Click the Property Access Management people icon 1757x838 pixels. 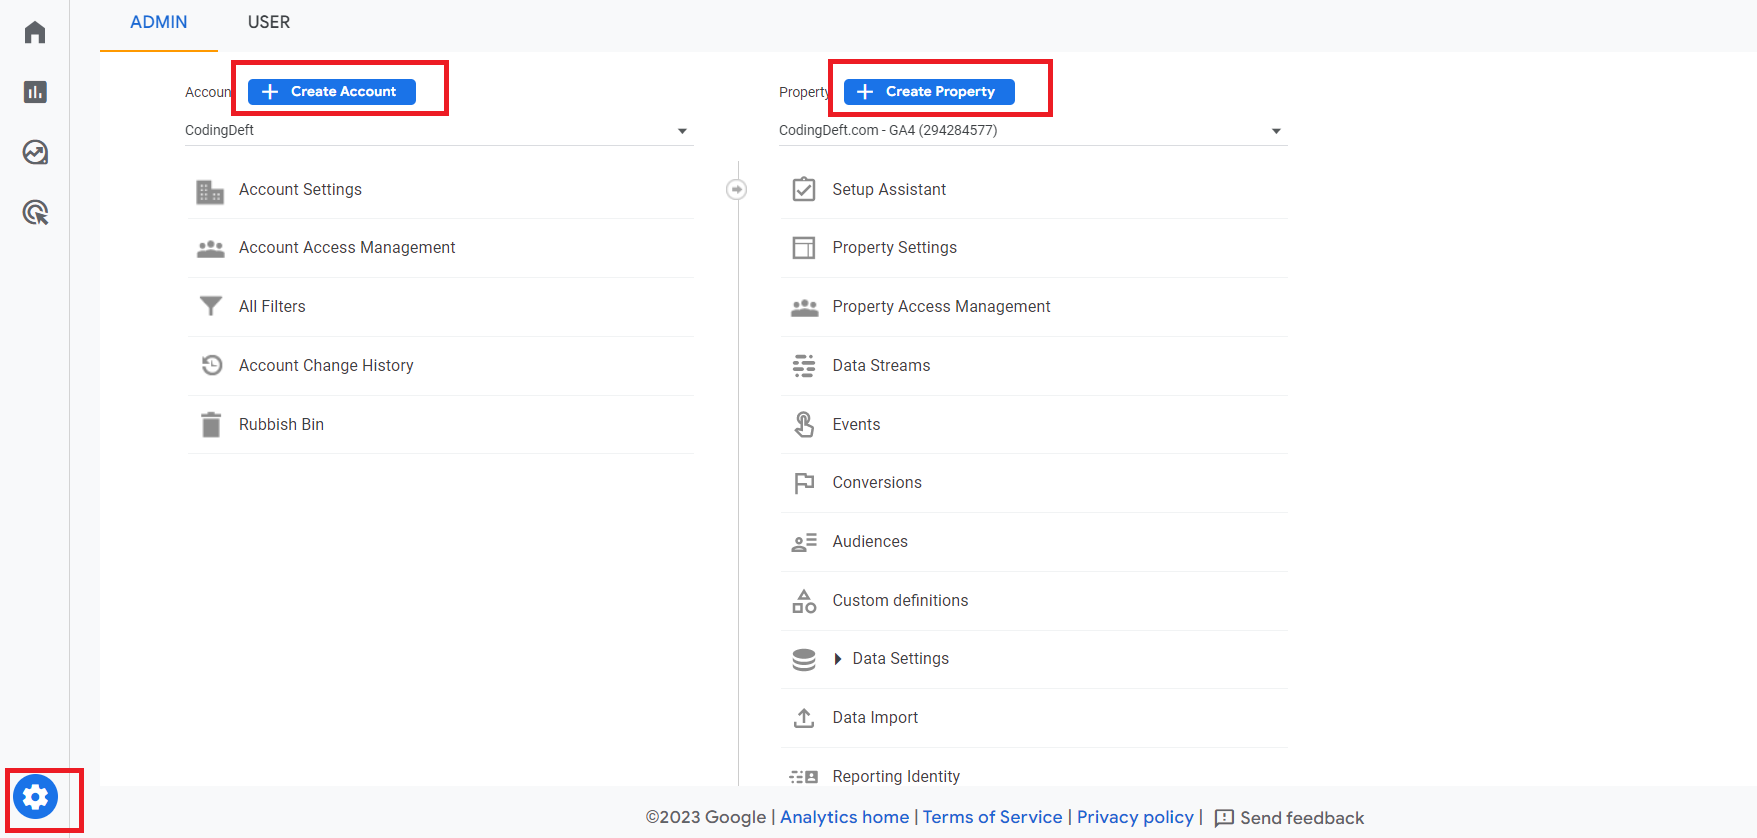tap(804, 307)
